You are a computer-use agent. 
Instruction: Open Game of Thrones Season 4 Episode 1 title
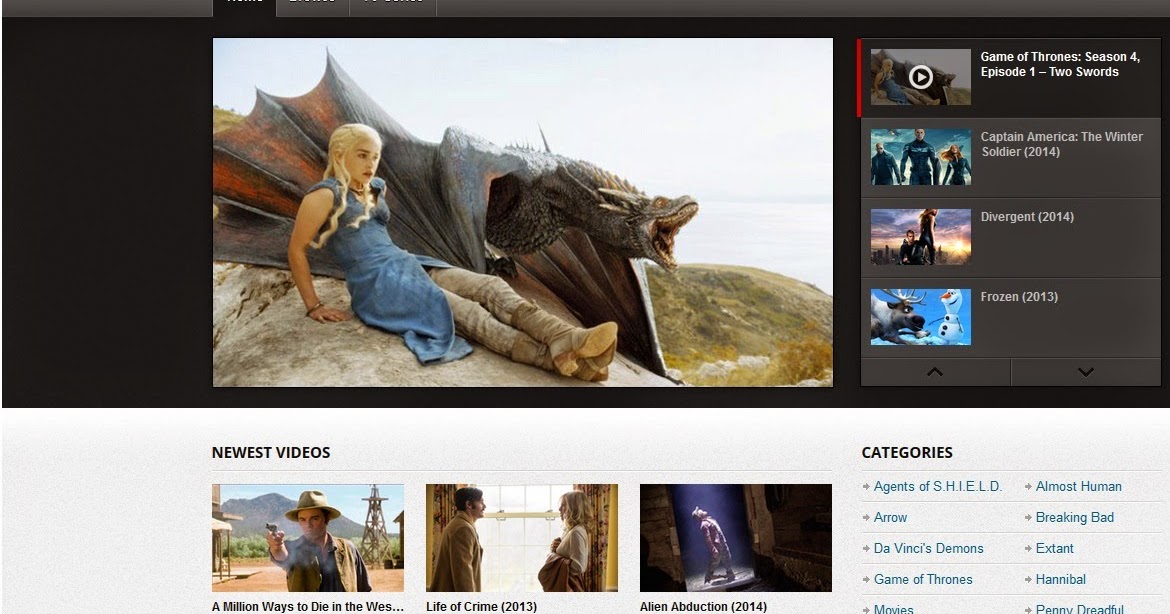pyautogui.click(x=1060, y=64)
